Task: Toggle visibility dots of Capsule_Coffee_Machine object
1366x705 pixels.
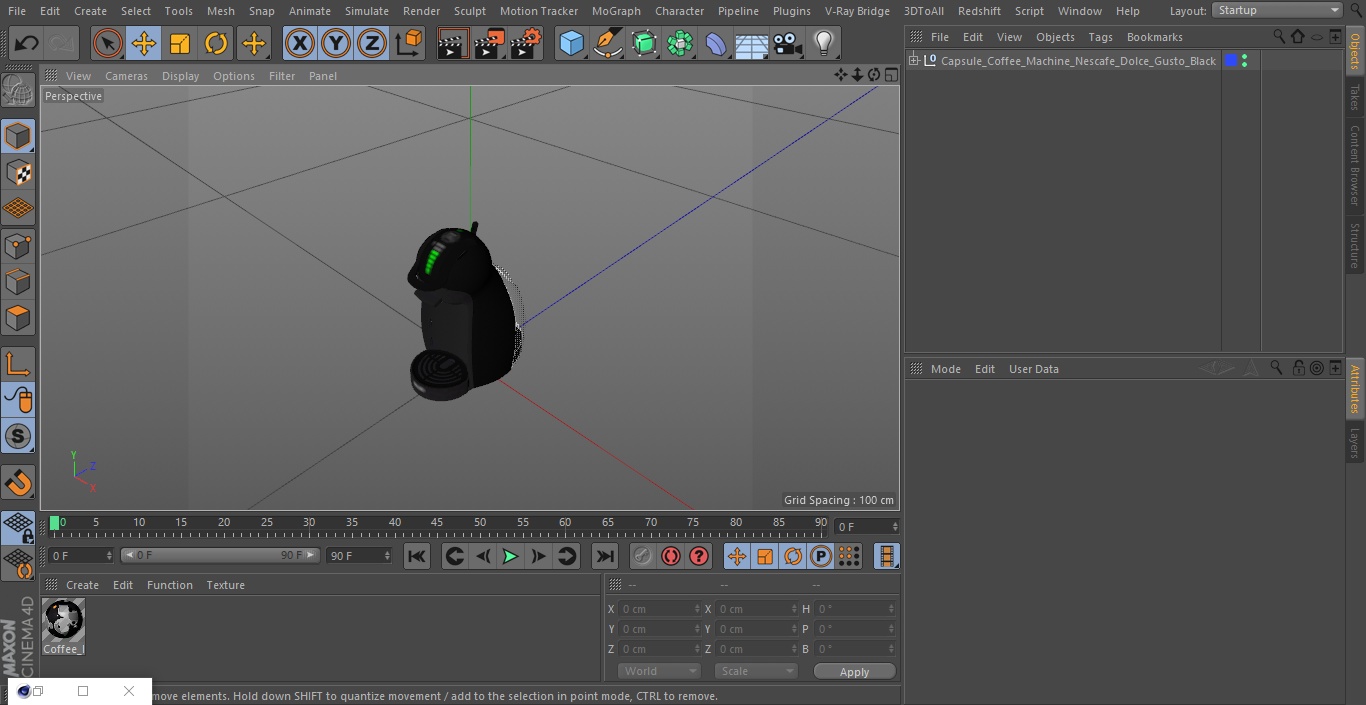Action: [x=1244, y=61]
